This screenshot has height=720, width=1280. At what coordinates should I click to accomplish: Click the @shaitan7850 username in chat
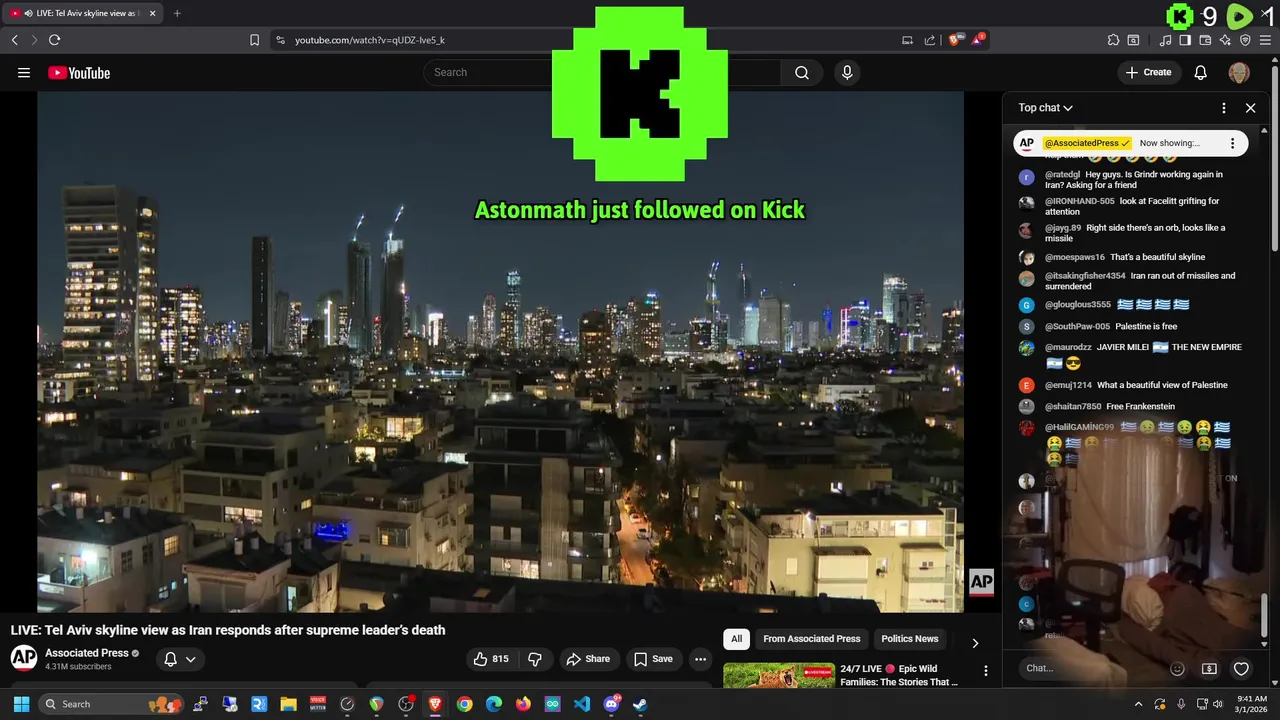[x=1073, y=407]
